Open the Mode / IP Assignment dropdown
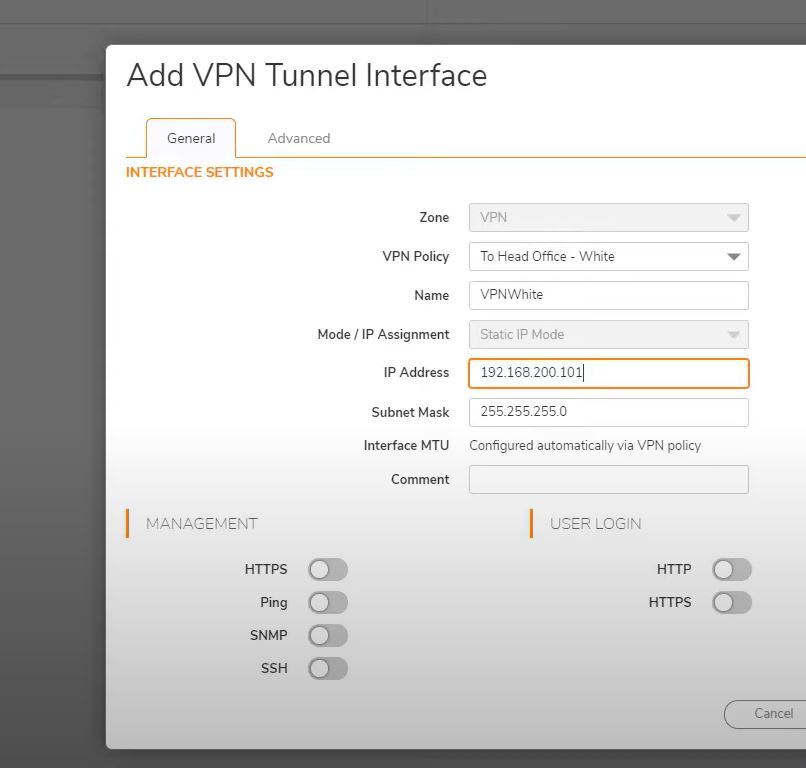 pyautogui.click(x=608, y=335)
